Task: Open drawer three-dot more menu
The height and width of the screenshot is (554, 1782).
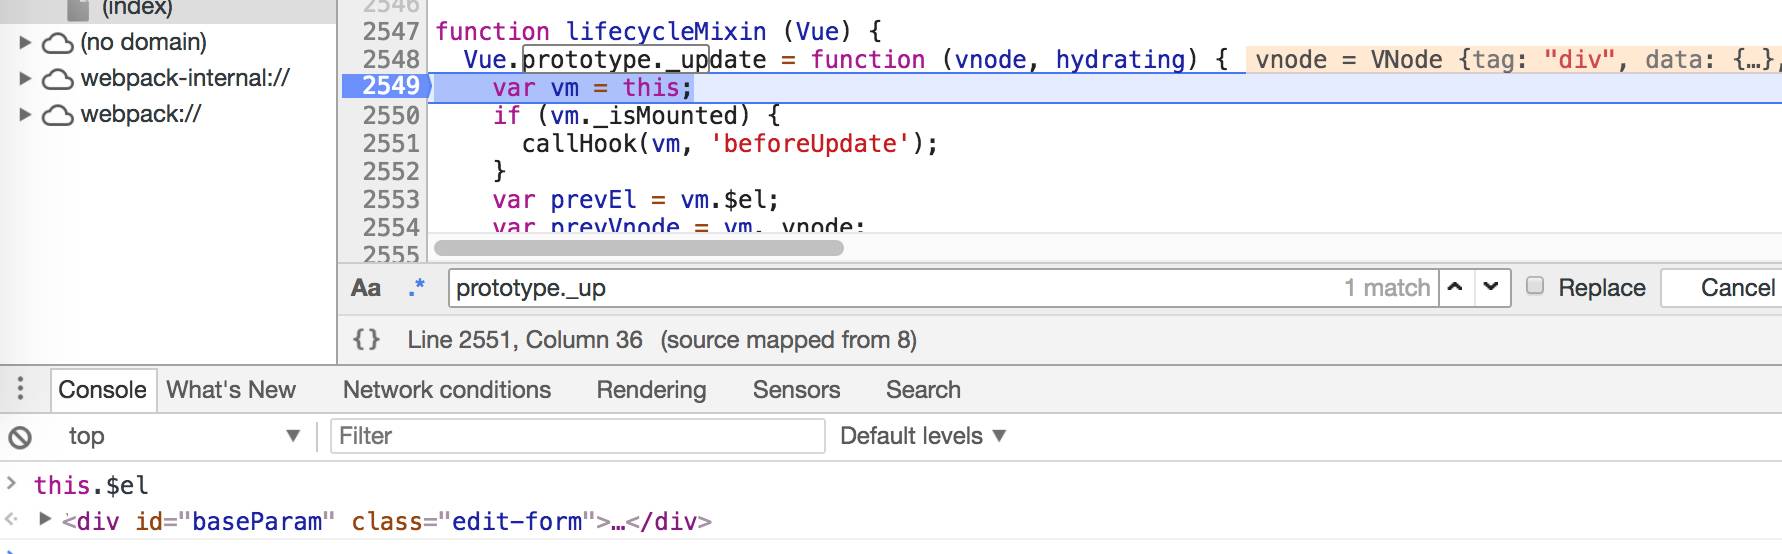Action: 20,389
